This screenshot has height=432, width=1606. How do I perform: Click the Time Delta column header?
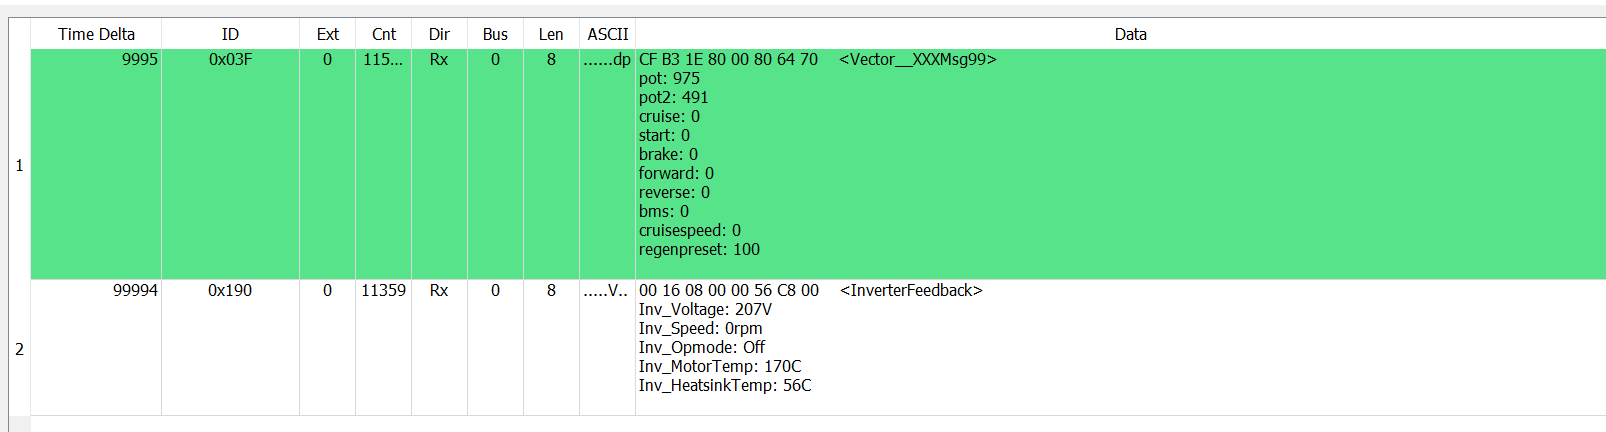coord(96,34)
